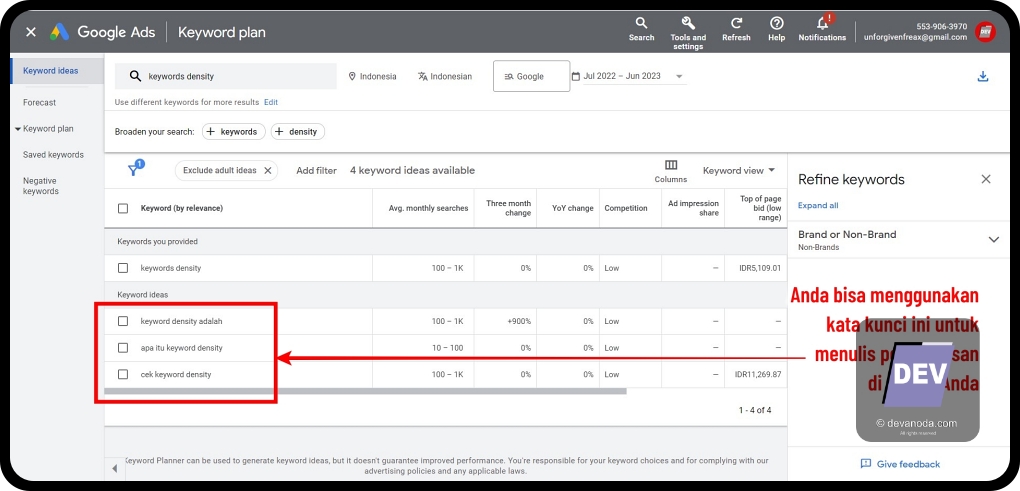Viewport: 1020px width, 491px height.
Task: Open Tools and settings wrench menu
Action: click(688, 33)
